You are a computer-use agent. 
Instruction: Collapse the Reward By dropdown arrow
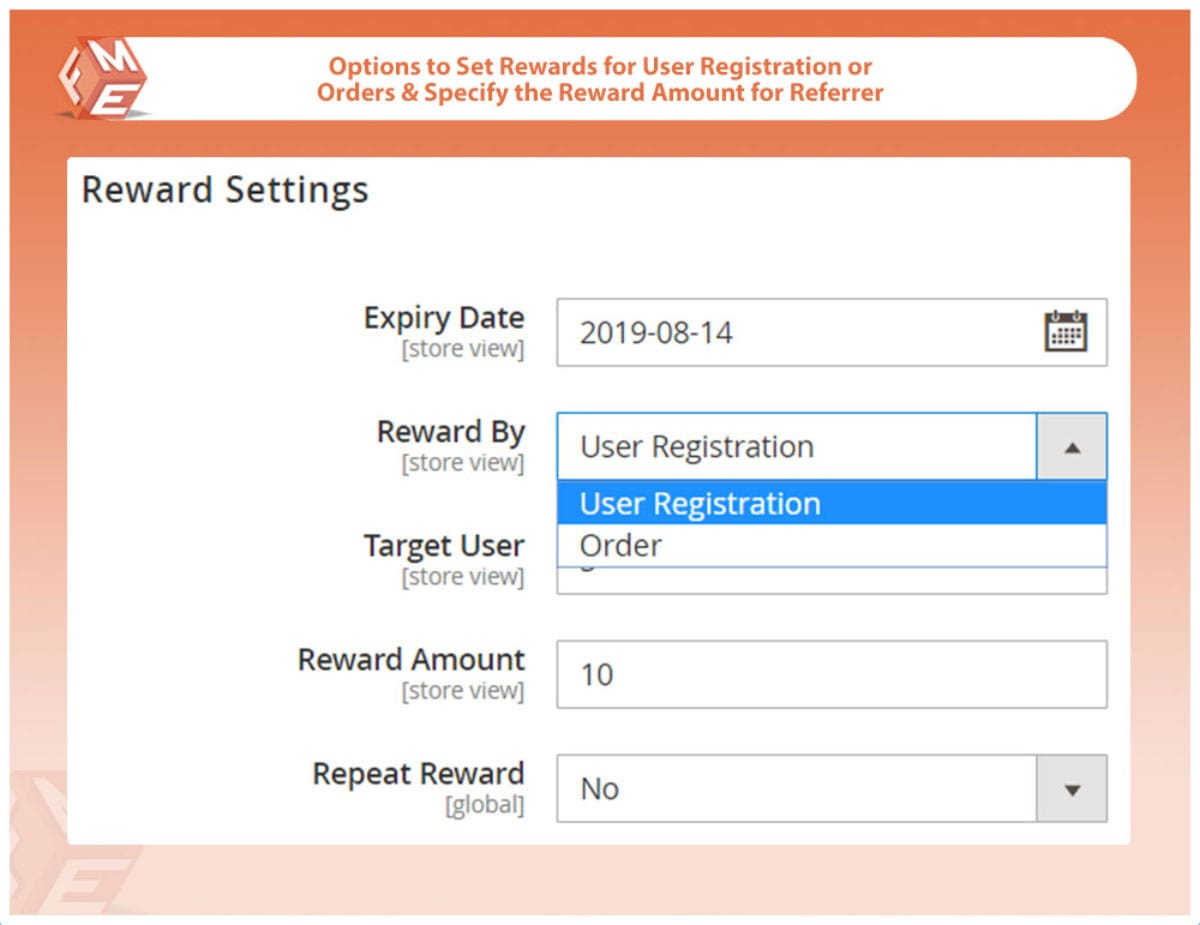[1072, 447]
